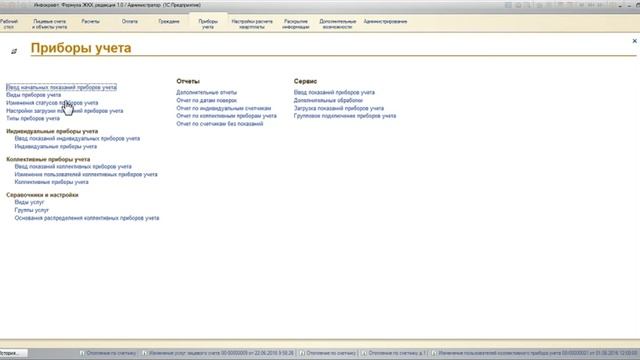640x360 pixels.
Task: Open Дополнительные обработки under Сервис
Action: [328, 100]
